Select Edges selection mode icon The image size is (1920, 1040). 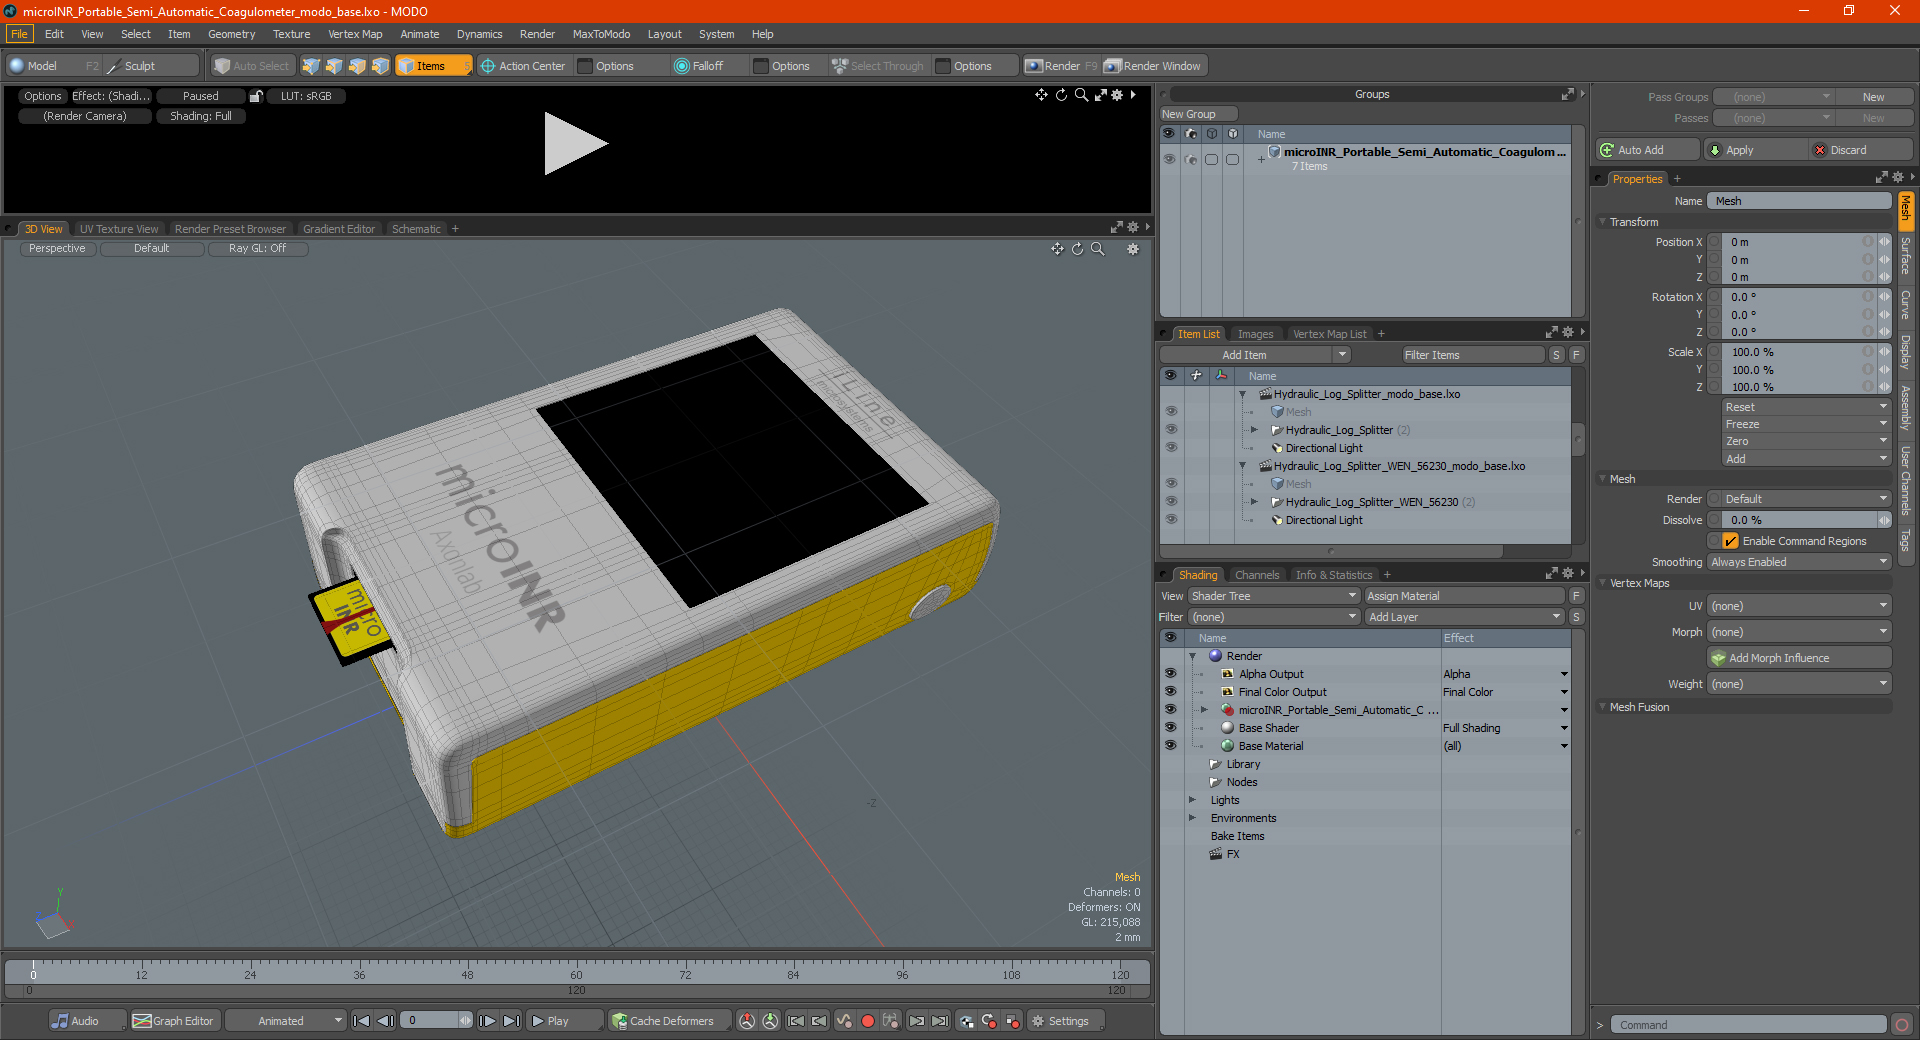pos(334,66)
